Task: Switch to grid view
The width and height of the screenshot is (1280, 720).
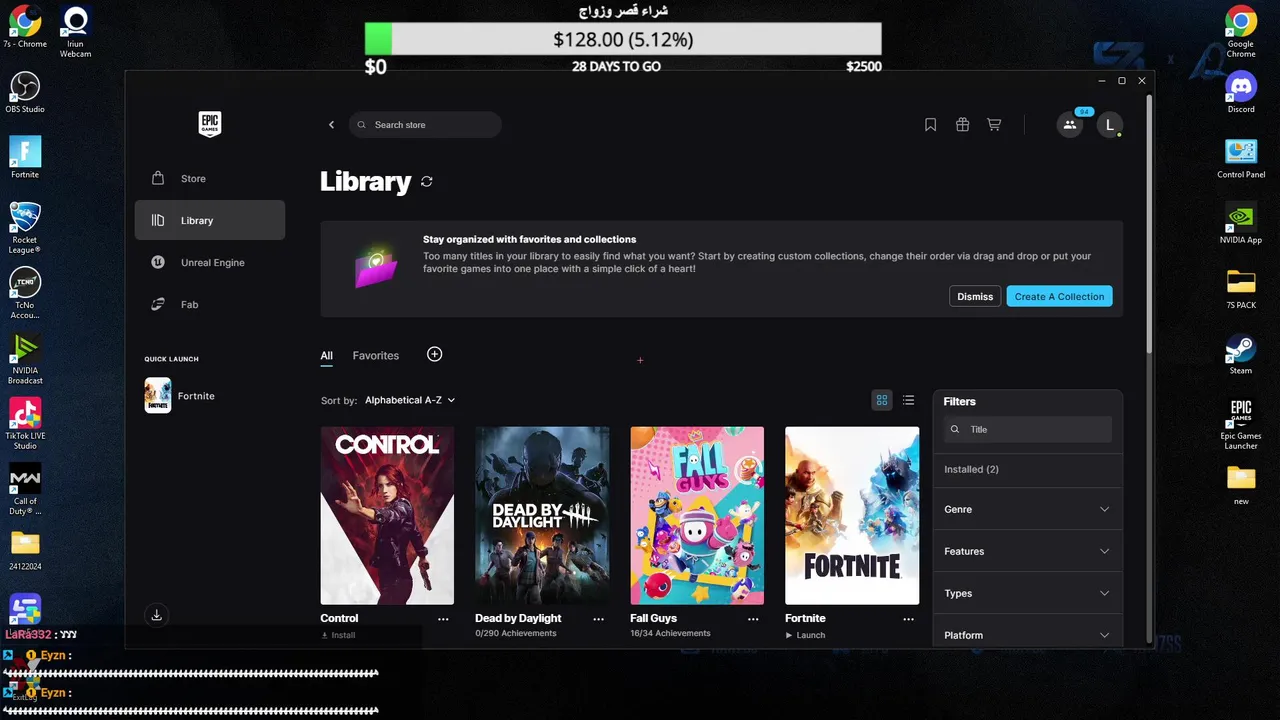Action: point(882,400)
